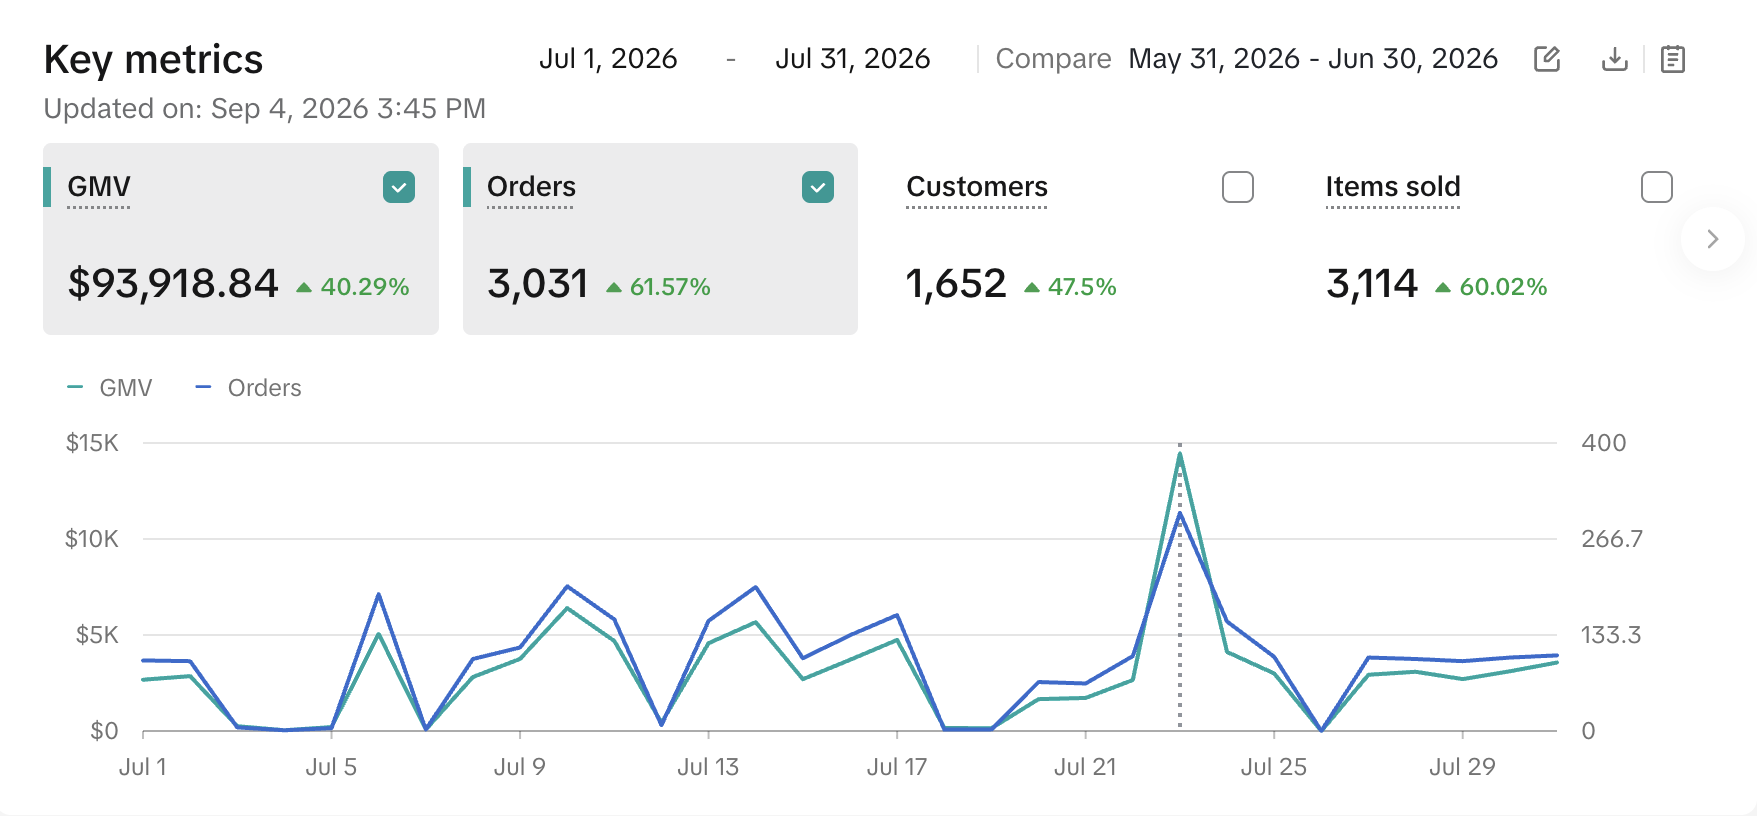Screen dimensions: 1757x816
Task: Uncheck the Orders metric checkbox
Action: point(818,187)
